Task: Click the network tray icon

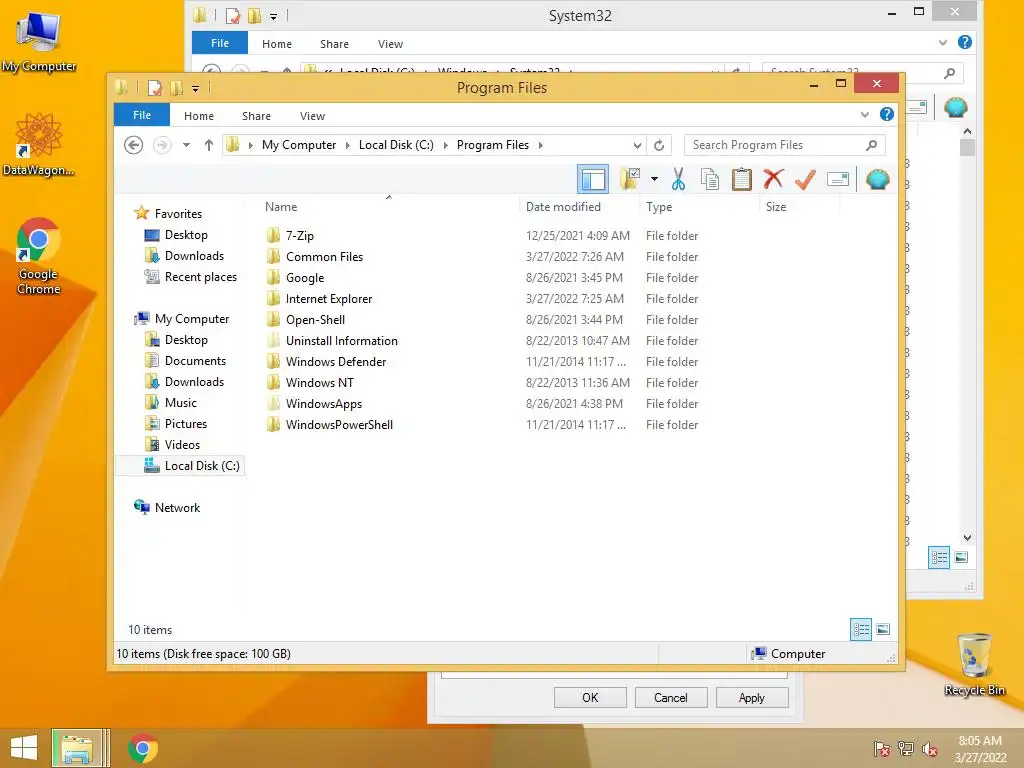Action: click(x=906, y=749)
